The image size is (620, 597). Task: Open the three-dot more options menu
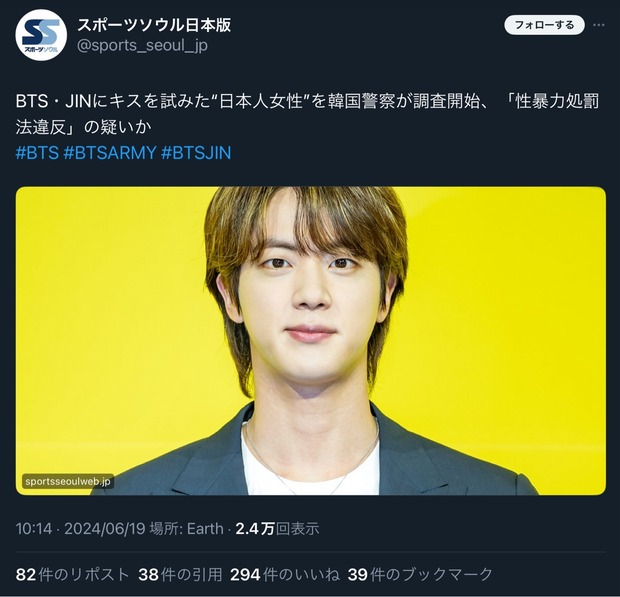[x=599, y=25]
